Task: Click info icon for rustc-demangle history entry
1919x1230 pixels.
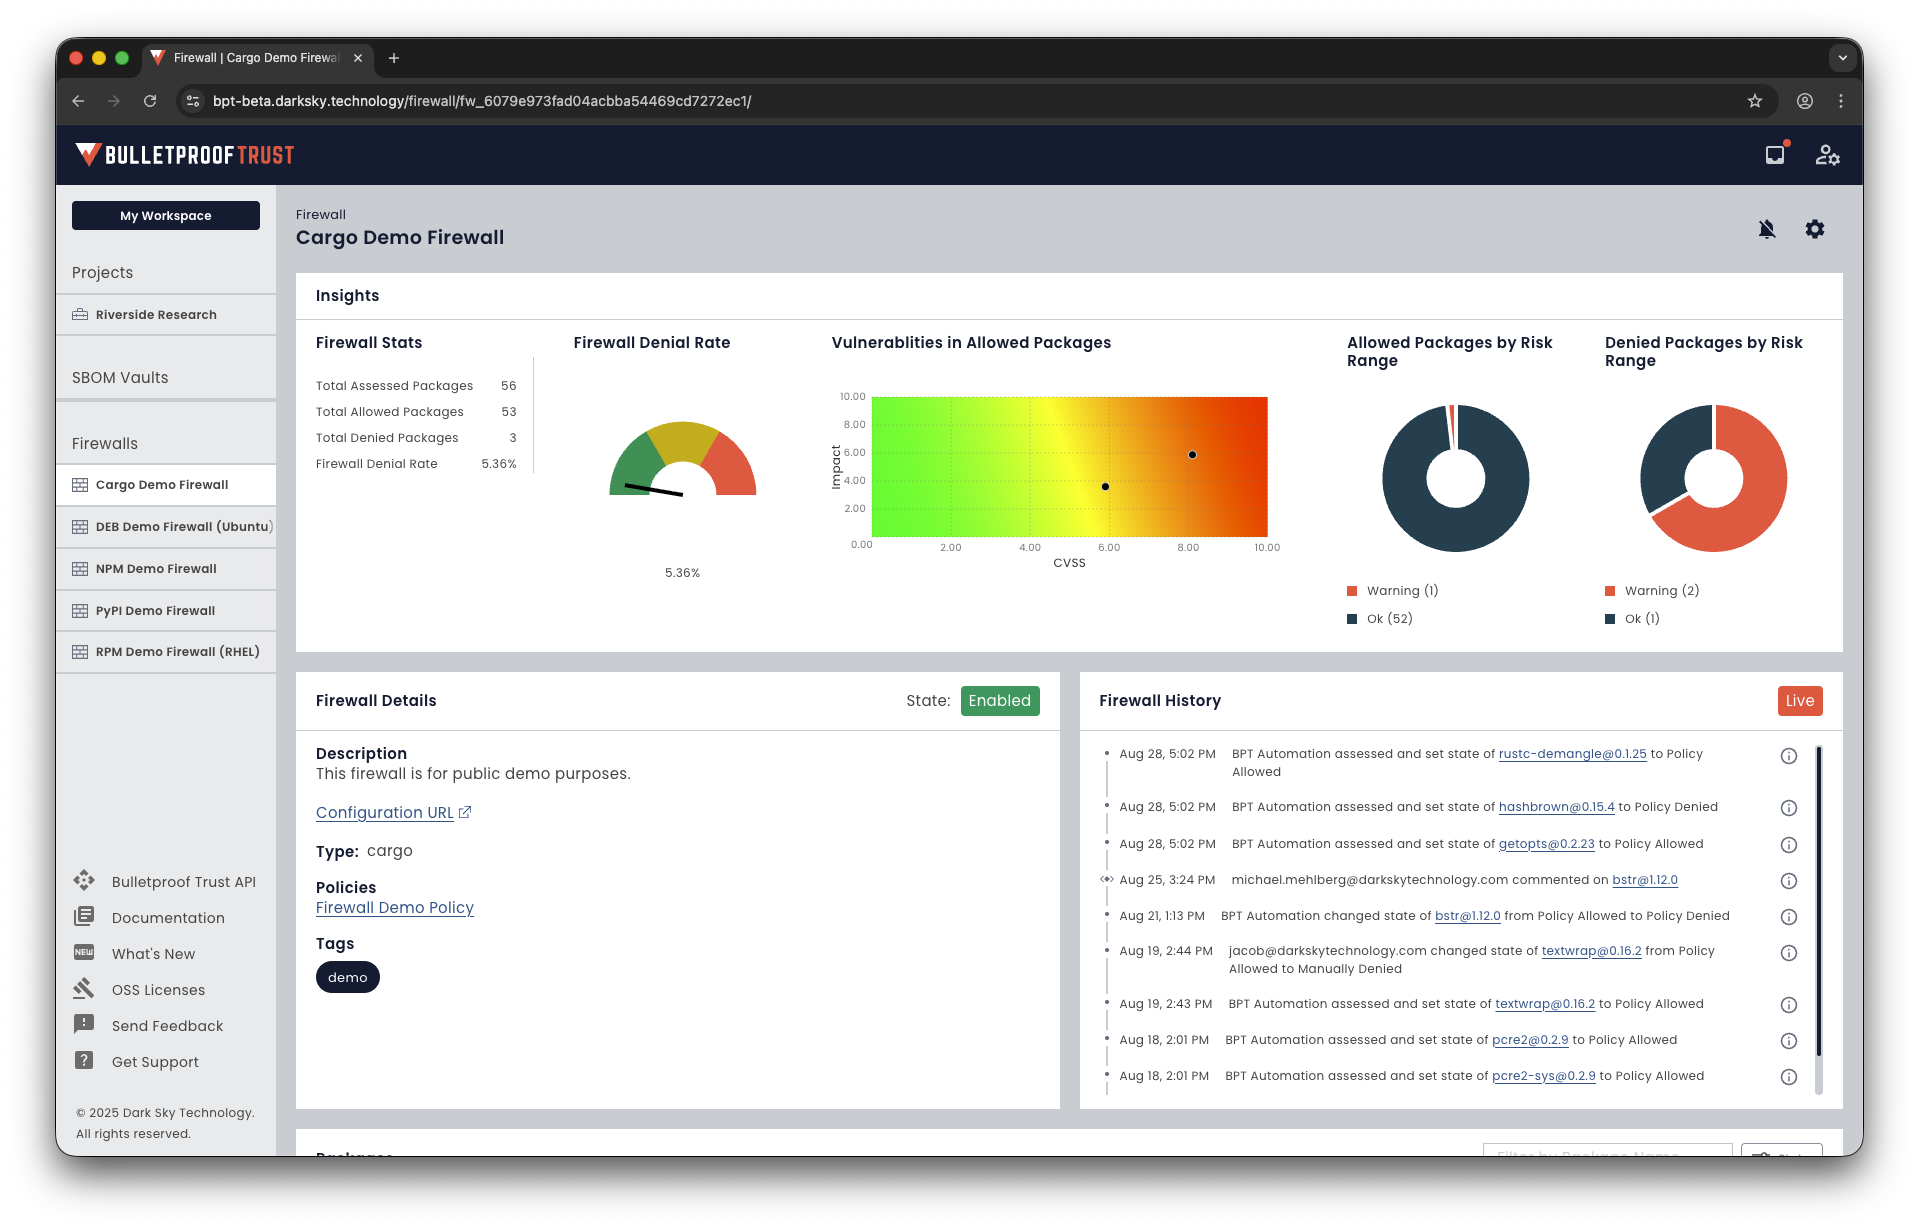Action: tap(1789, 756)
